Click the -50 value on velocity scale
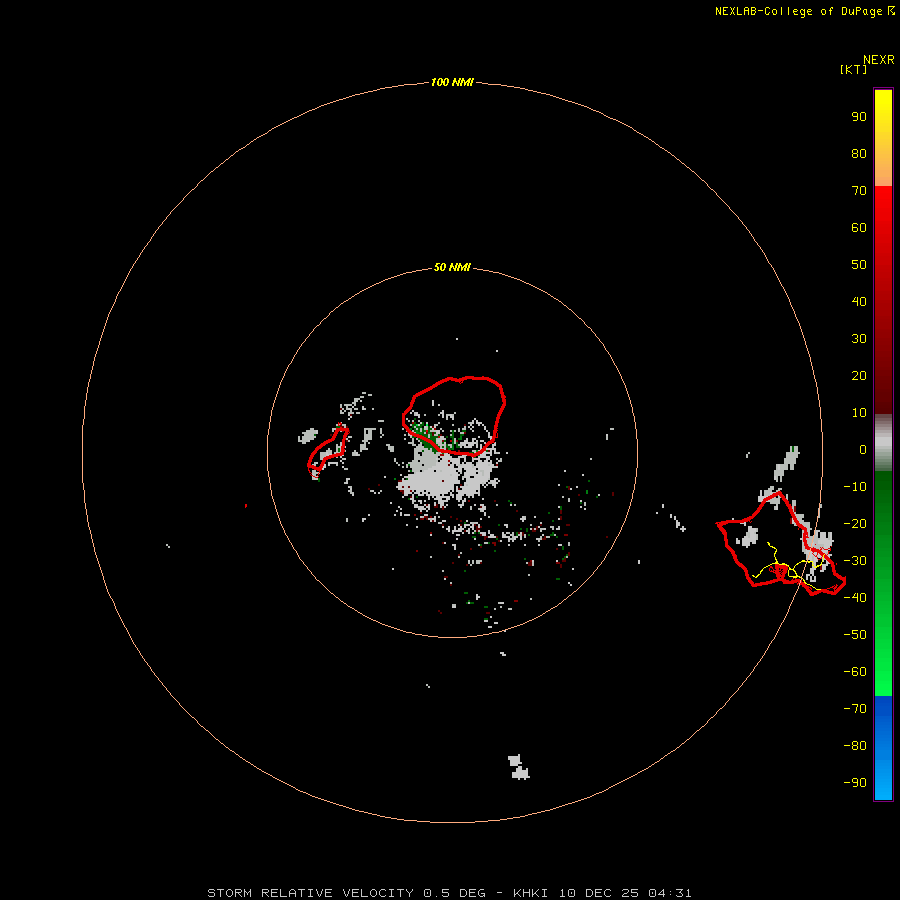Viewport: 900px width, 900px height. pyautogui.click(x=855, y=635)
